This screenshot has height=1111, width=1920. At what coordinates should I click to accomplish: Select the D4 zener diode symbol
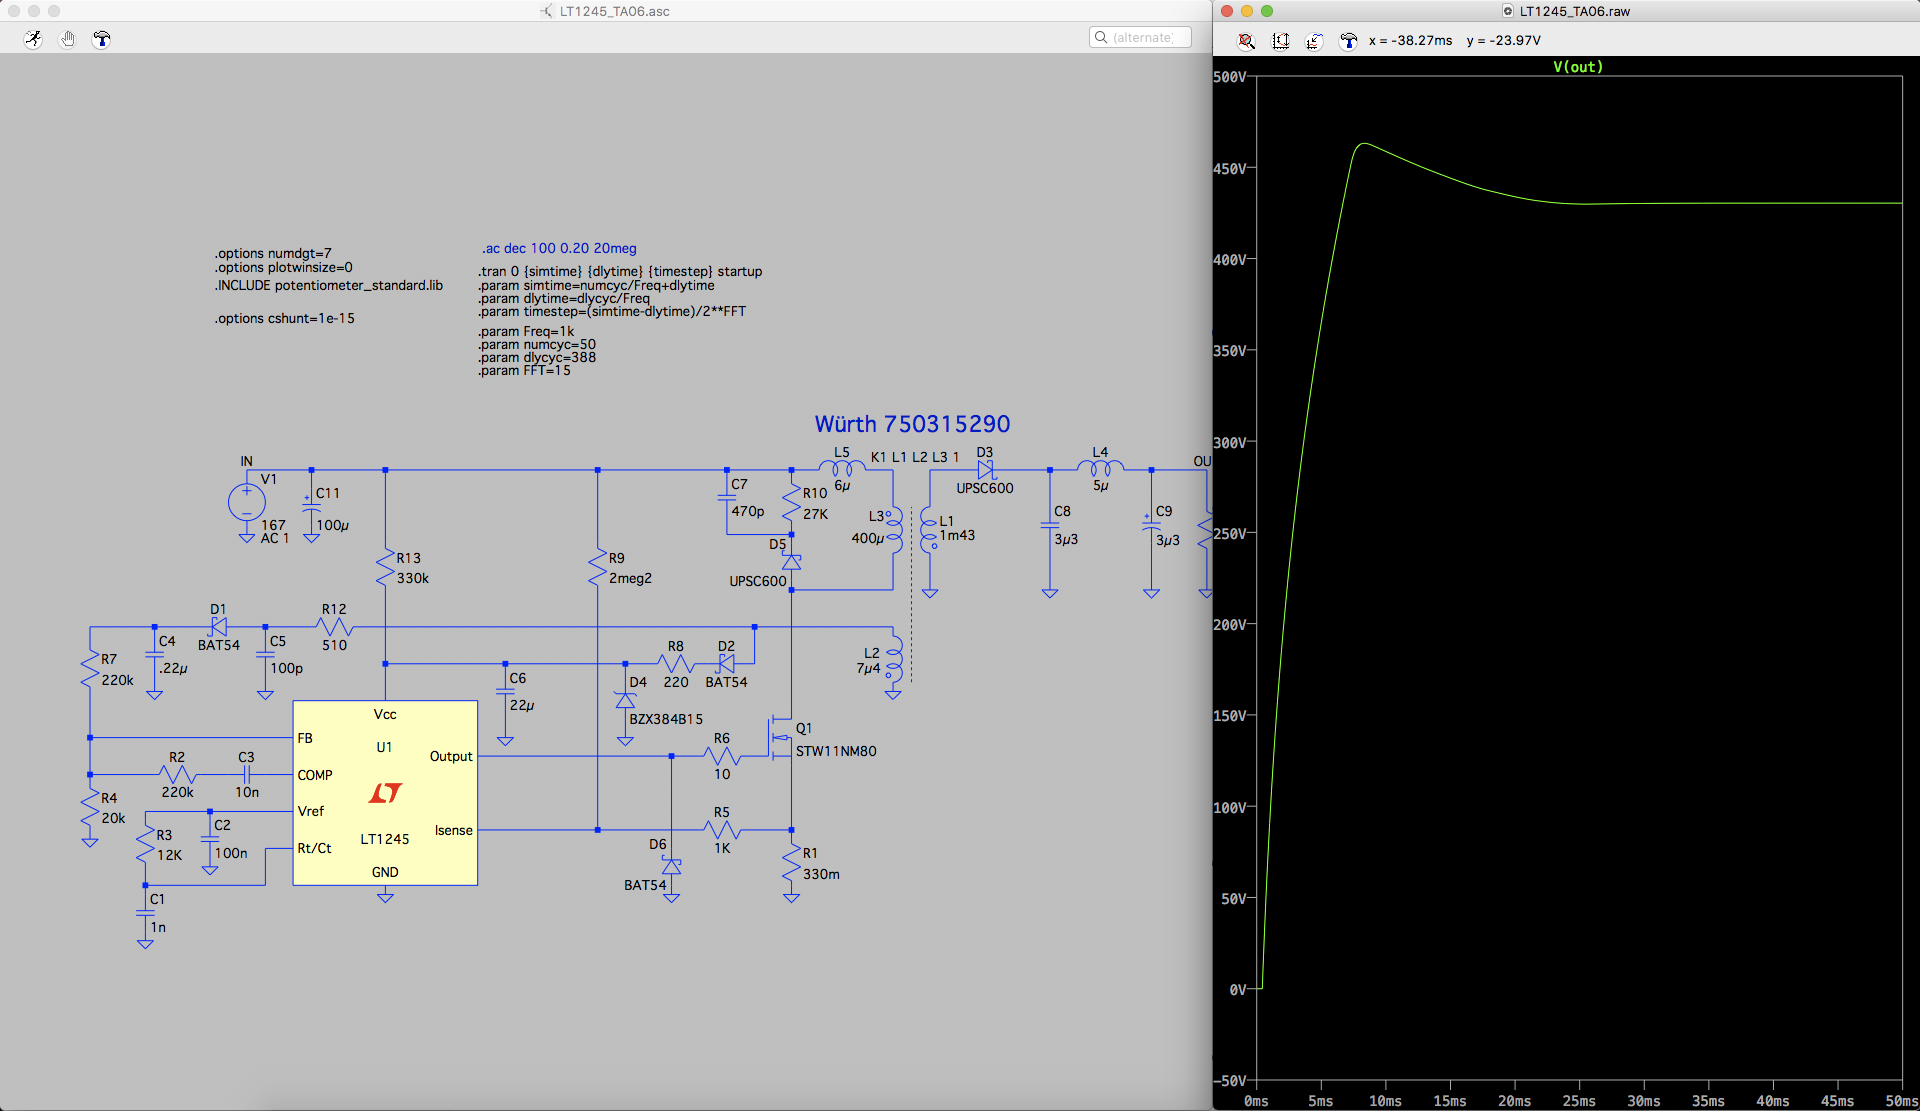tap(625, 700)
